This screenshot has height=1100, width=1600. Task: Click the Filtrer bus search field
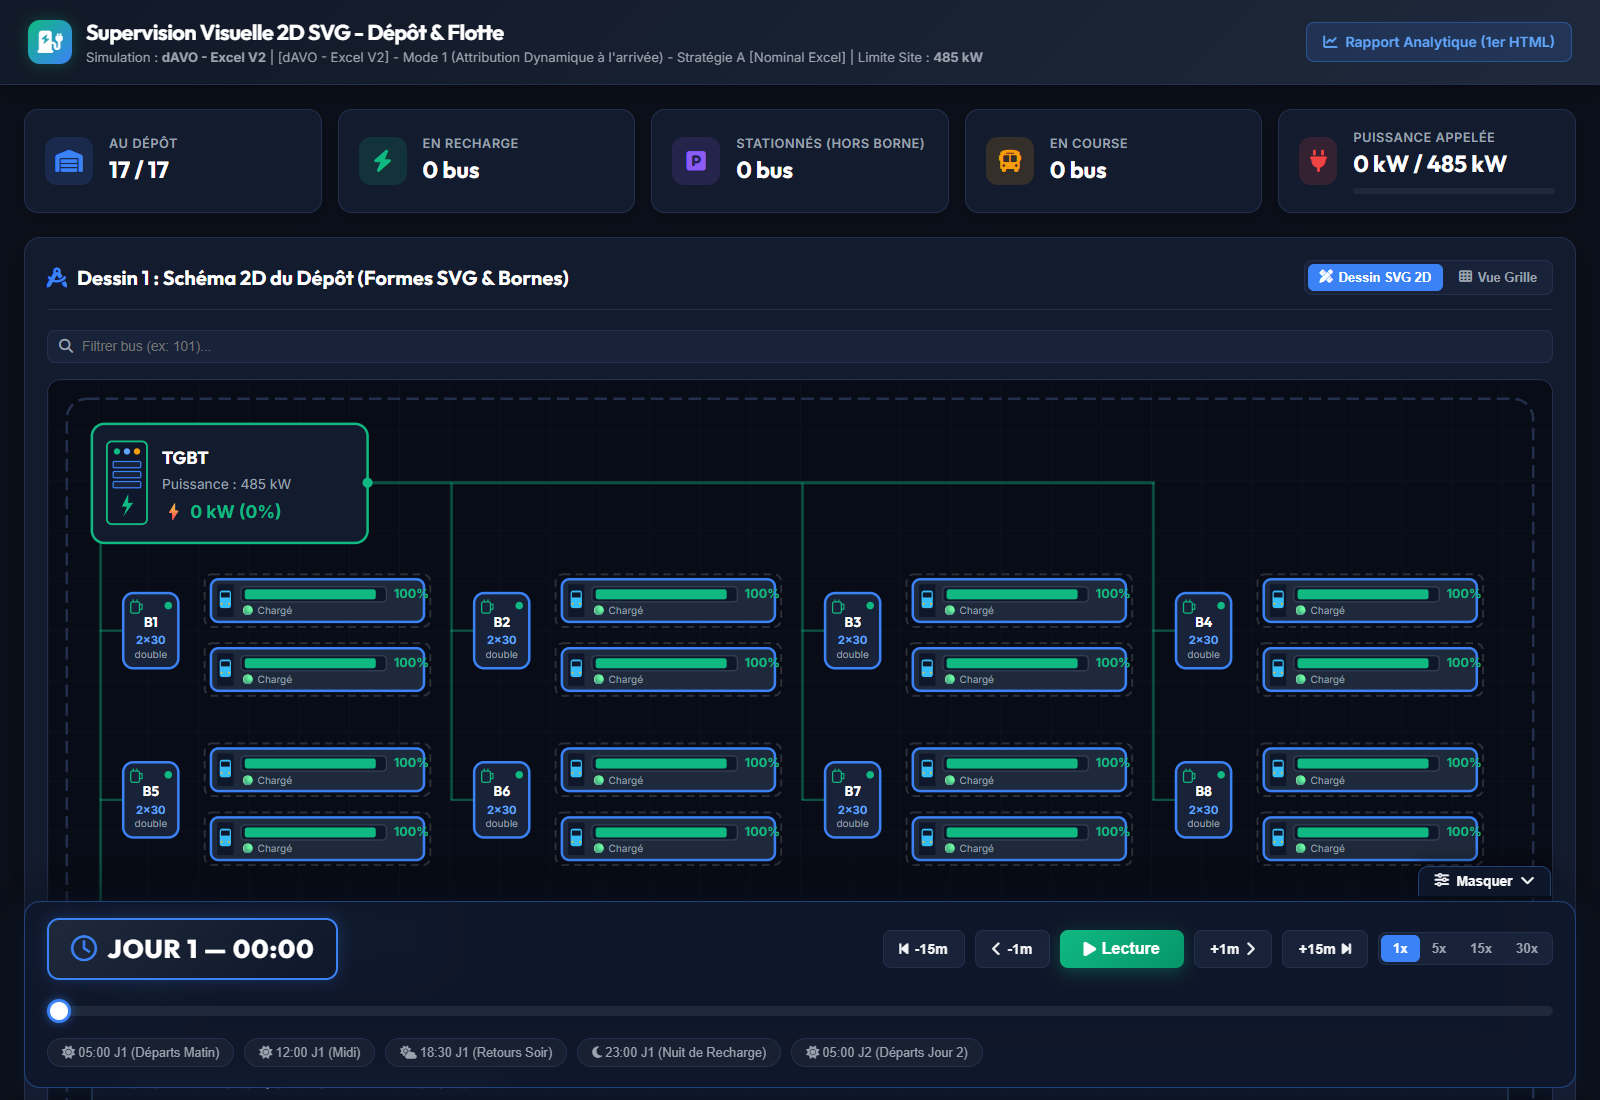(x=800, y=346)
